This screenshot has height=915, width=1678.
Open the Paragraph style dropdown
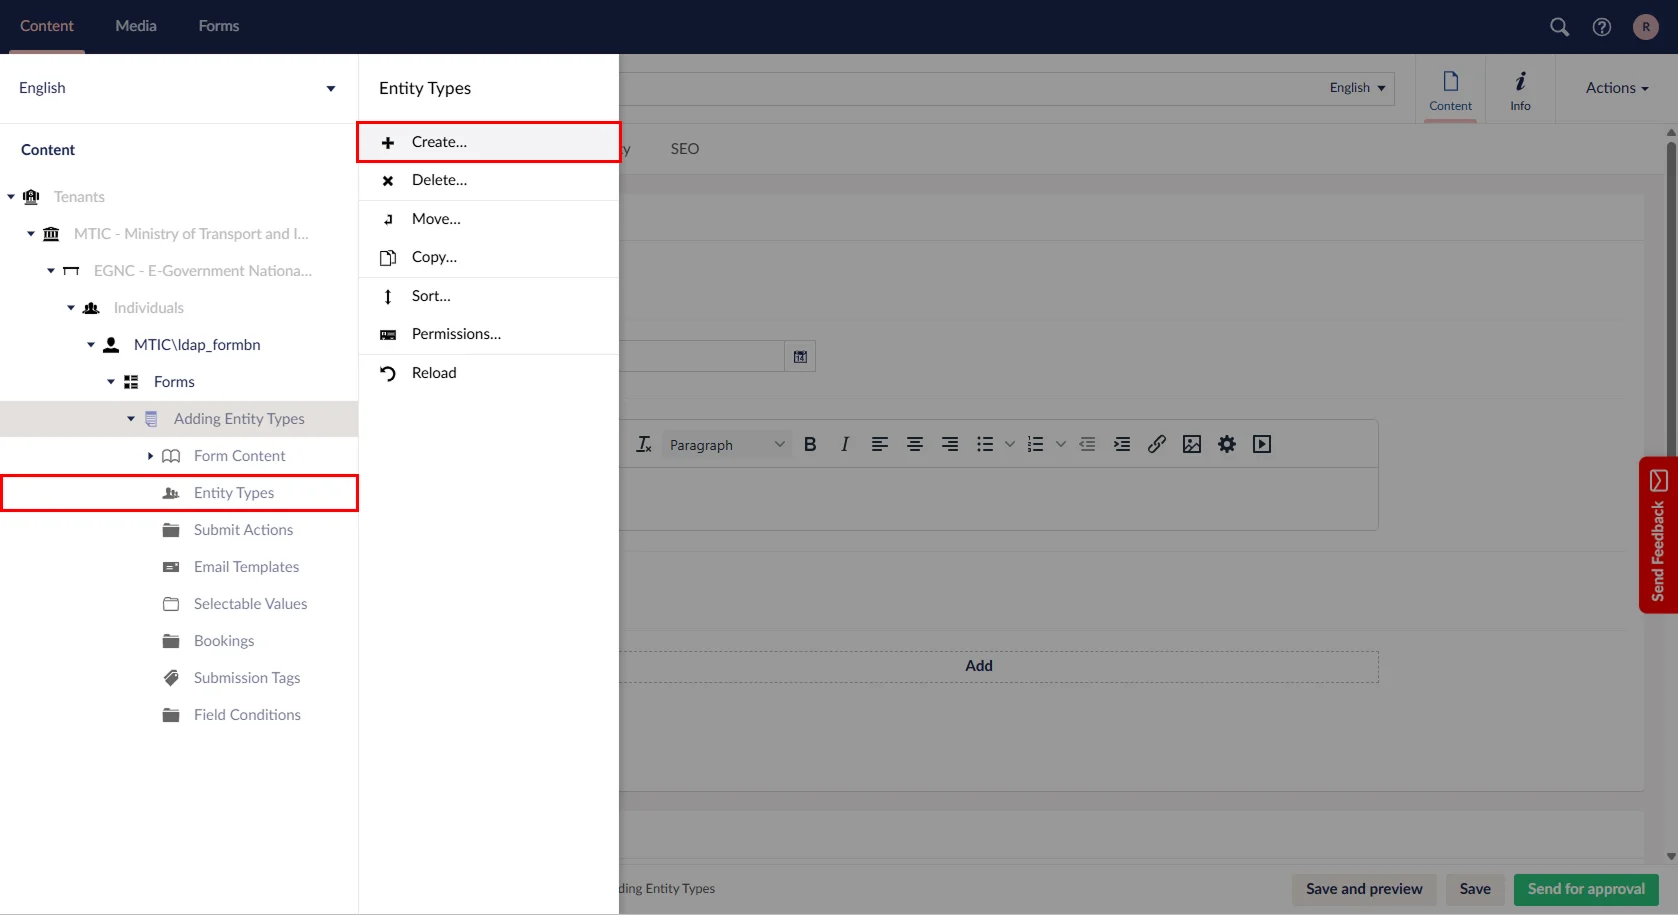[726, 445]
